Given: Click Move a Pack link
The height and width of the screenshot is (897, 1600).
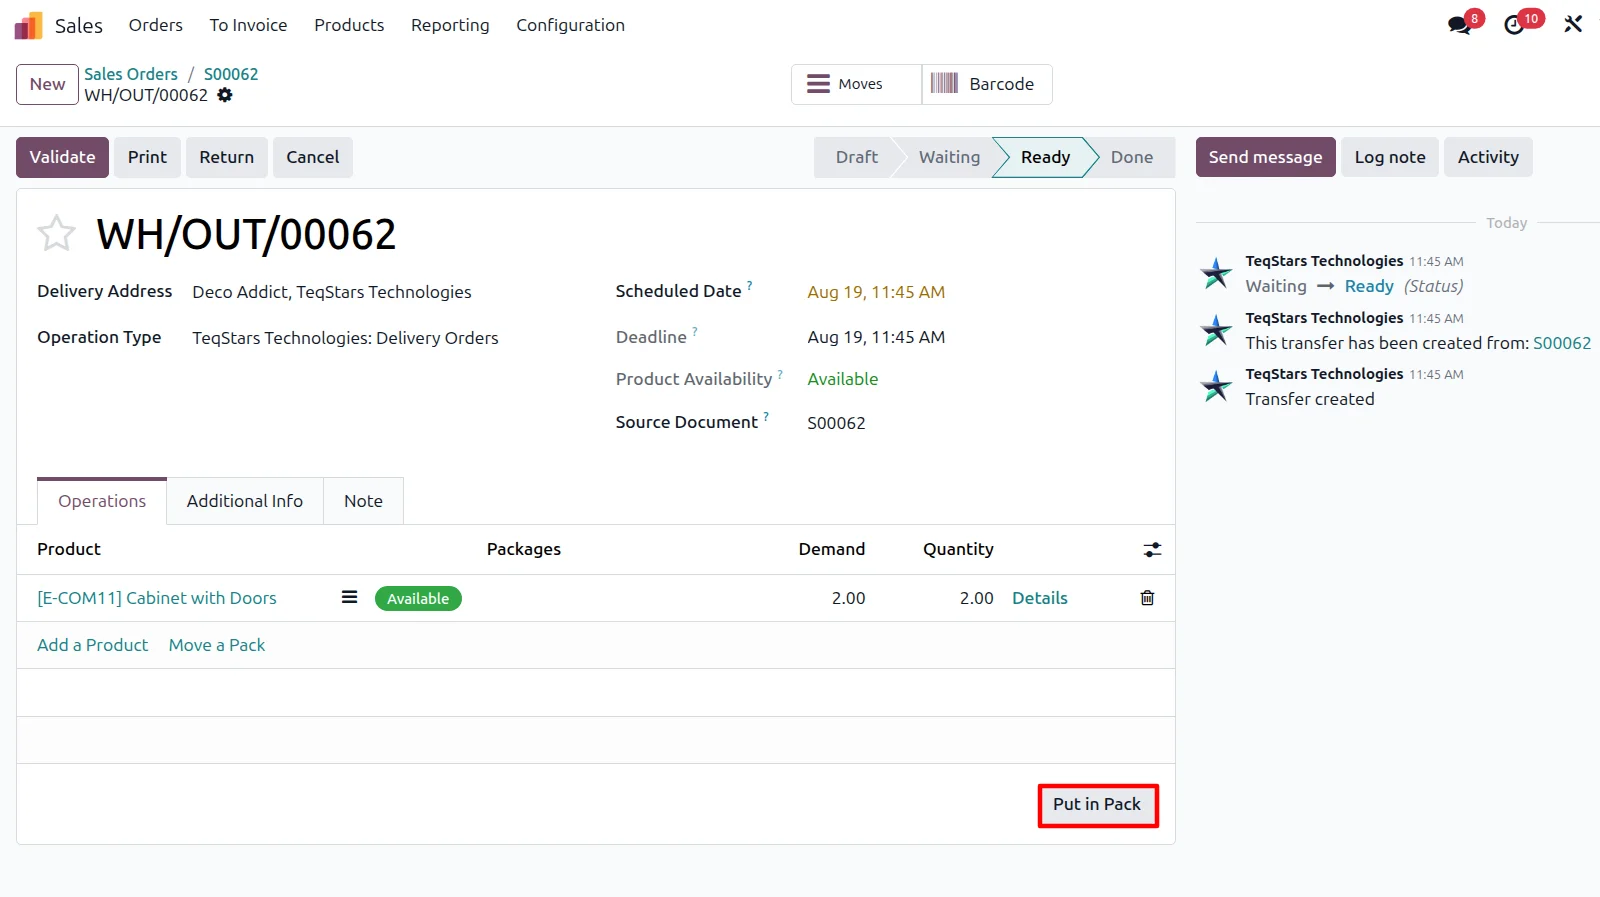Looking at the screenshot, I should coord(217,645).
